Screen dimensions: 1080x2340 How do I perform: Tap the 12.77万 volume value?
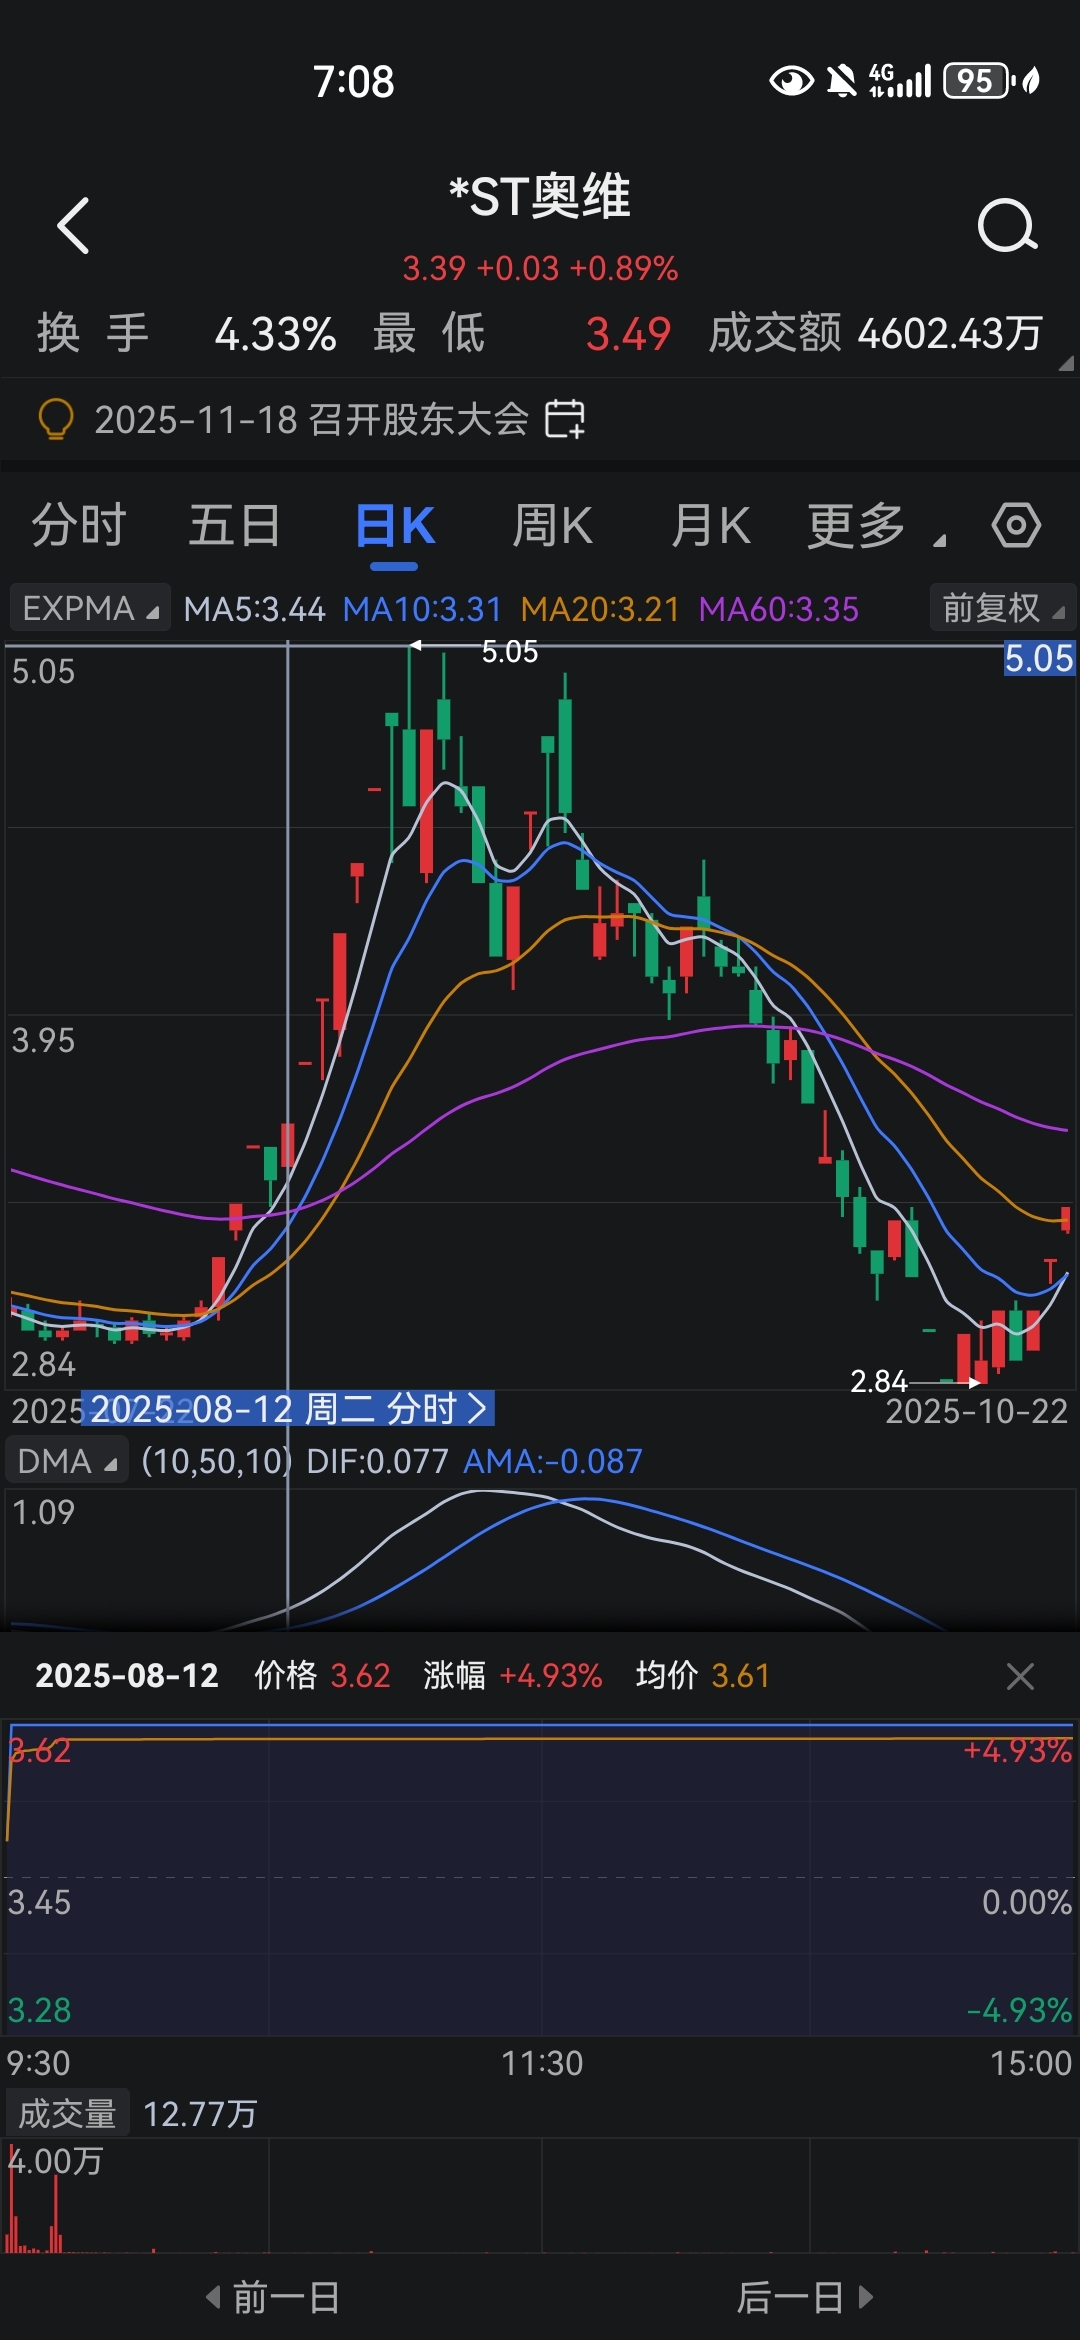pos(200,2114)
